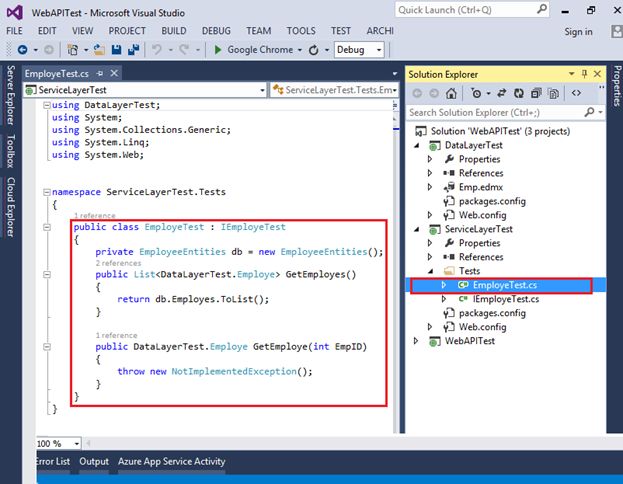This screenshot has width=623, height=484.
Task: Click the Sign in link
Action: 578,32
